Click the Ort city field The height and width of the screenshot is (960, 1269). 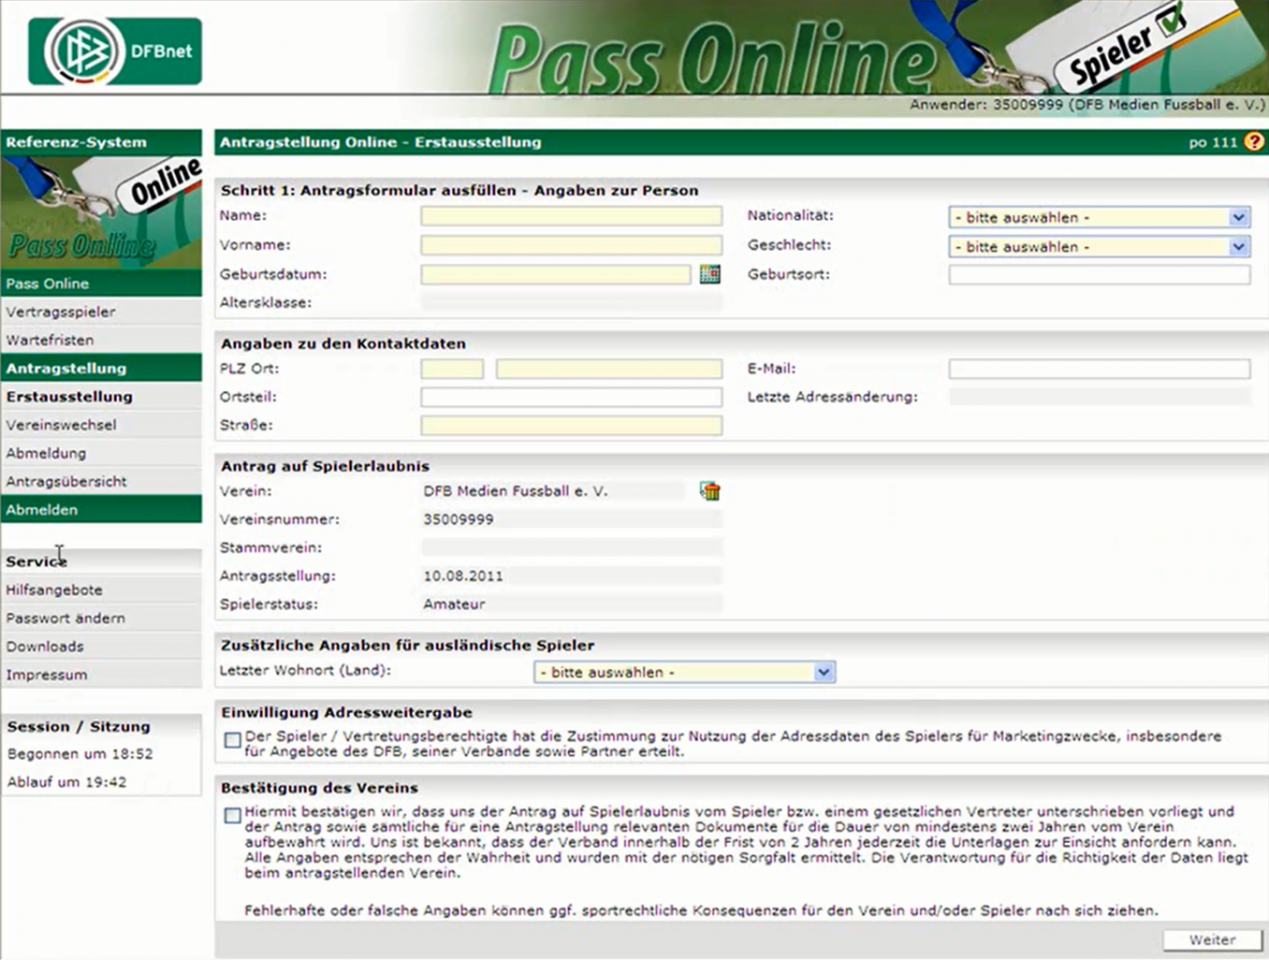(609, 369)
